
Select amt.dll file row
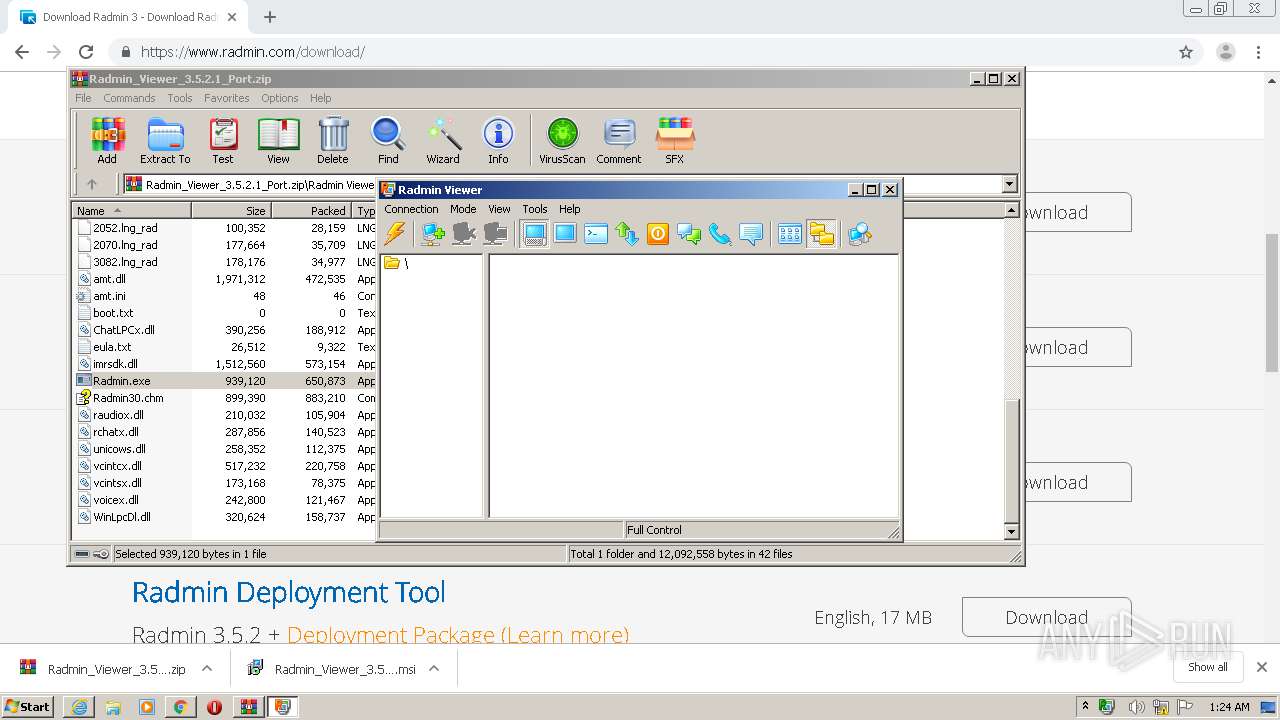pyautogui.click(x=109, y=279)
